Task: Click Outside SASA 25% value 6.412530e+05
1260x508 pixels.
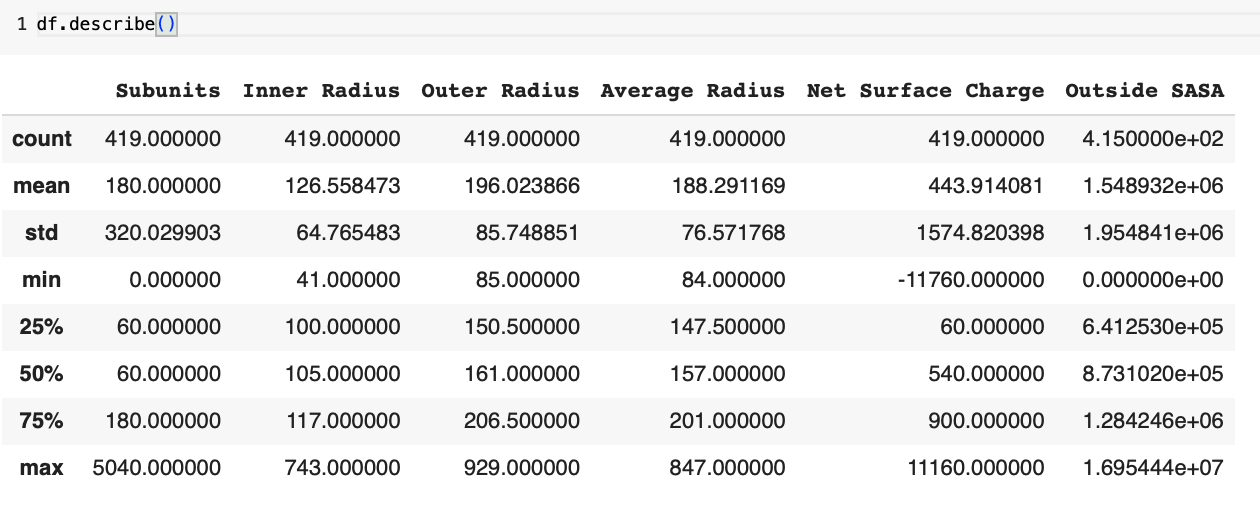Action: pyautogui.click(x=1153, y=327)
